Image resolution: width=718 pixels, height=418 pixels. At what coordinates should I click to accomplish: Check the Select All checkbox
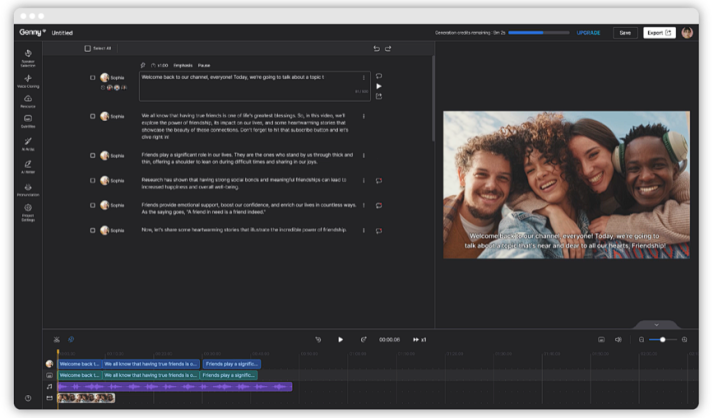(87, 48)
